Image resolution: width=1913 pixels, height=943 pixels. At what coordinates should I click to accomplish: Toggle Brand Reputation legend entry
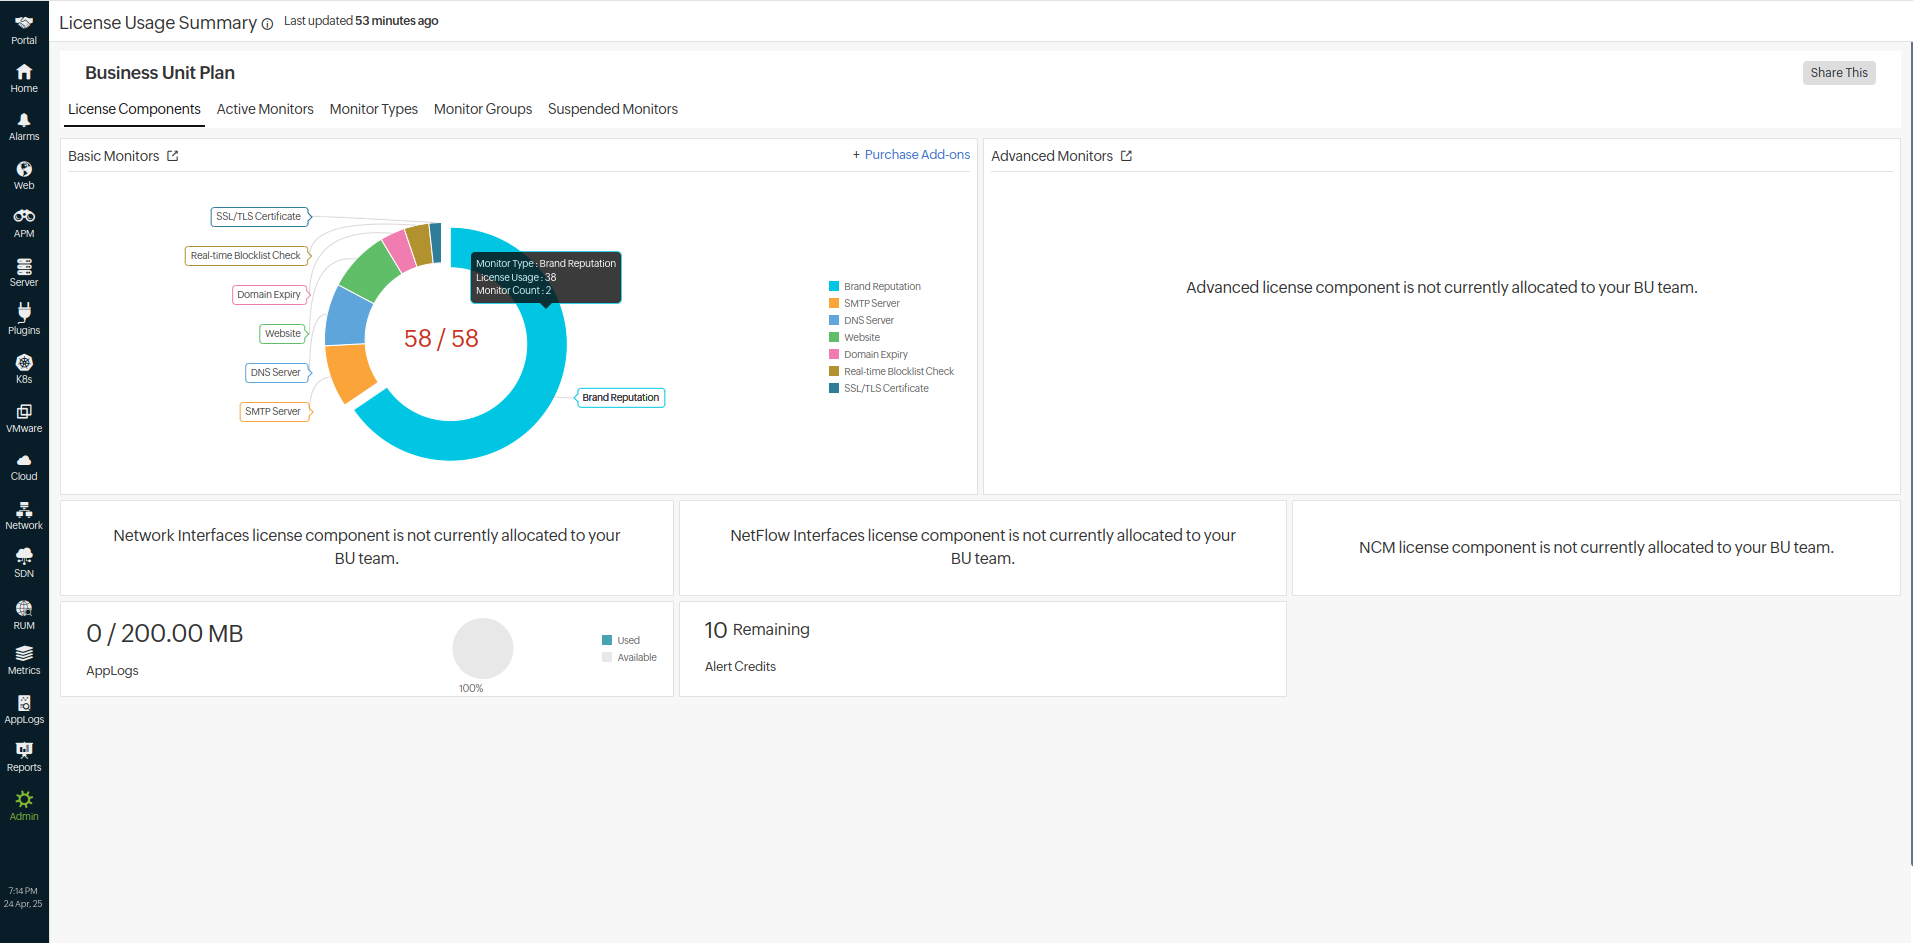point(881,287)
